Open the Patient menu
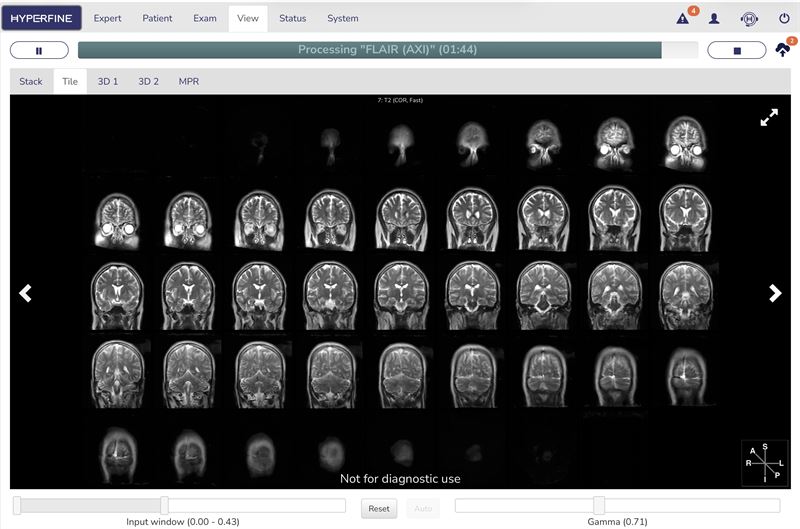Screen dimensions: 800x529 click(157, 18)
